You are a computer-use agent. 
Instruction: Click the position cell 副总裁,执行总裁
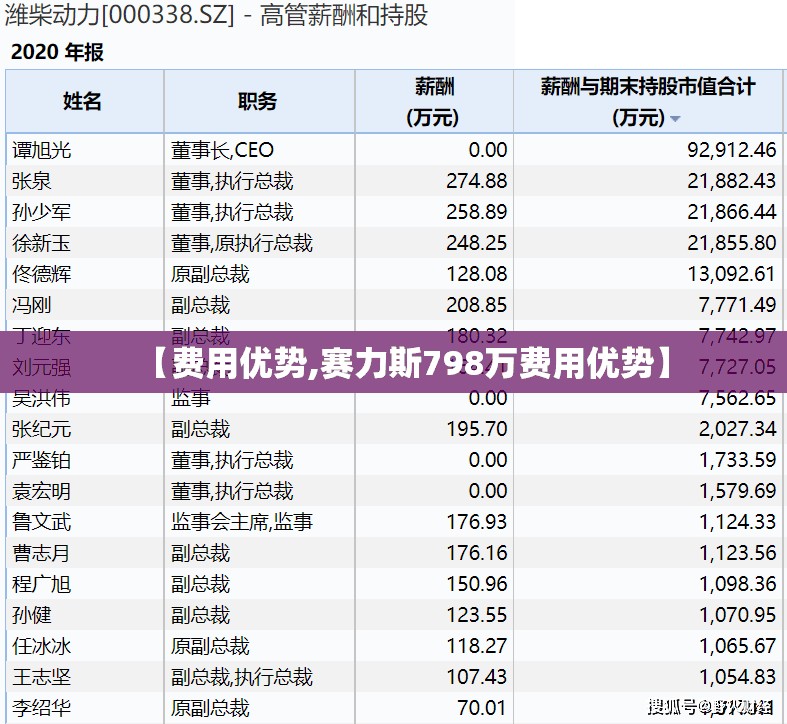click(x=242, y=677)
